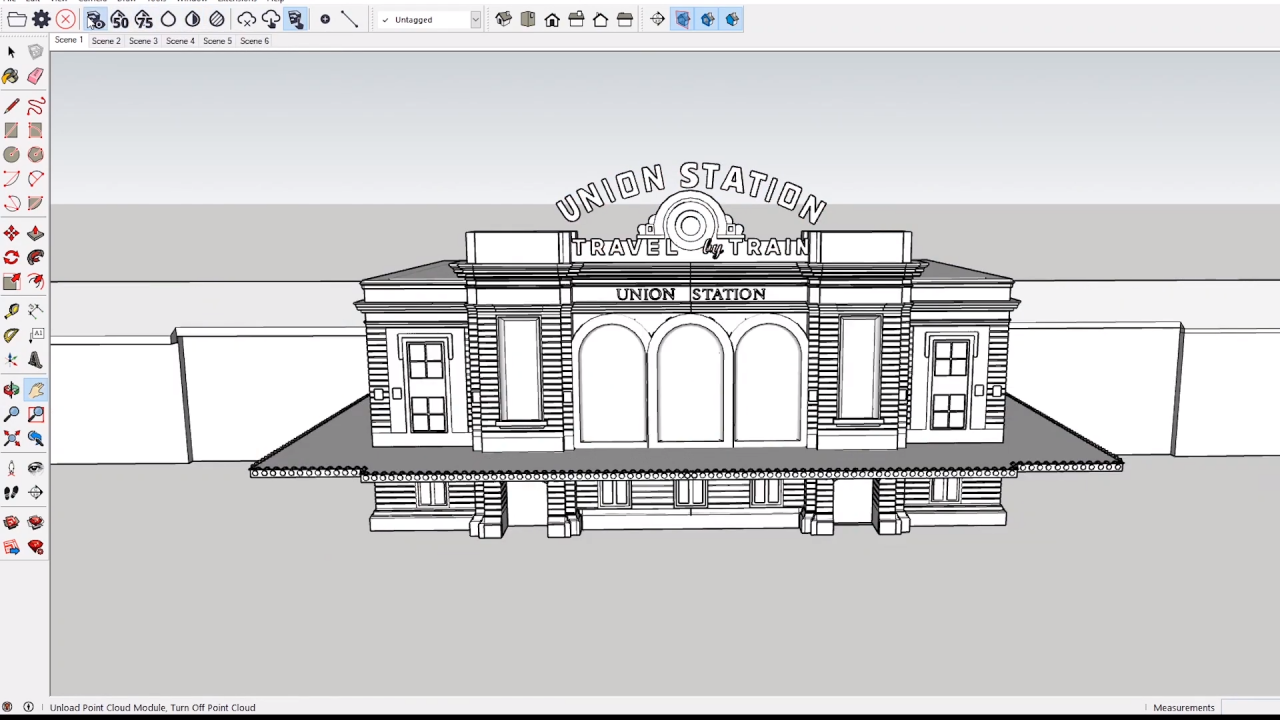Screen dimensions: 1280x720
Task: Choose the Offset tool
Action: click(35, 281)
